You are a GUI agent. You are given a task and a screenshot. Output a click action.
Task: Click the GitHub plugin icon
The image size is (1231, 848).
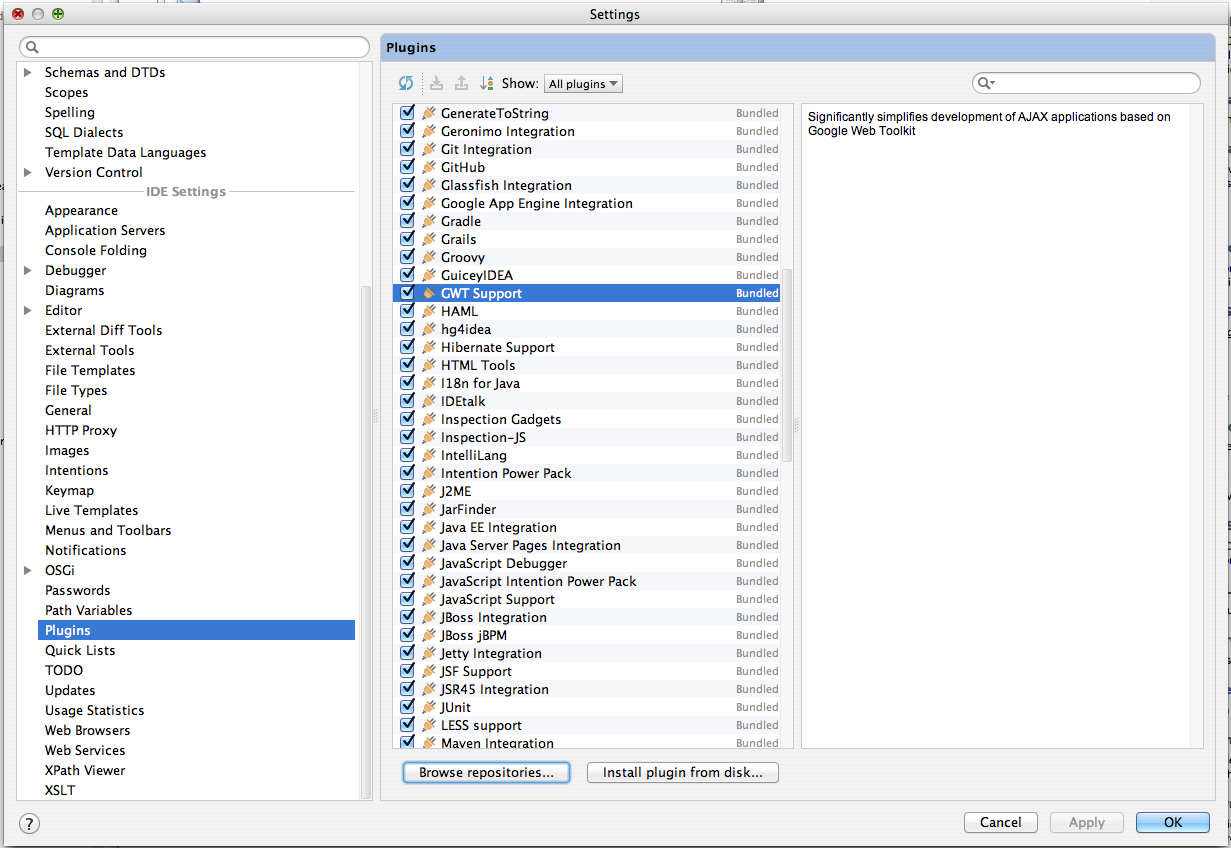pyautogui.click(x=429, y=167)
